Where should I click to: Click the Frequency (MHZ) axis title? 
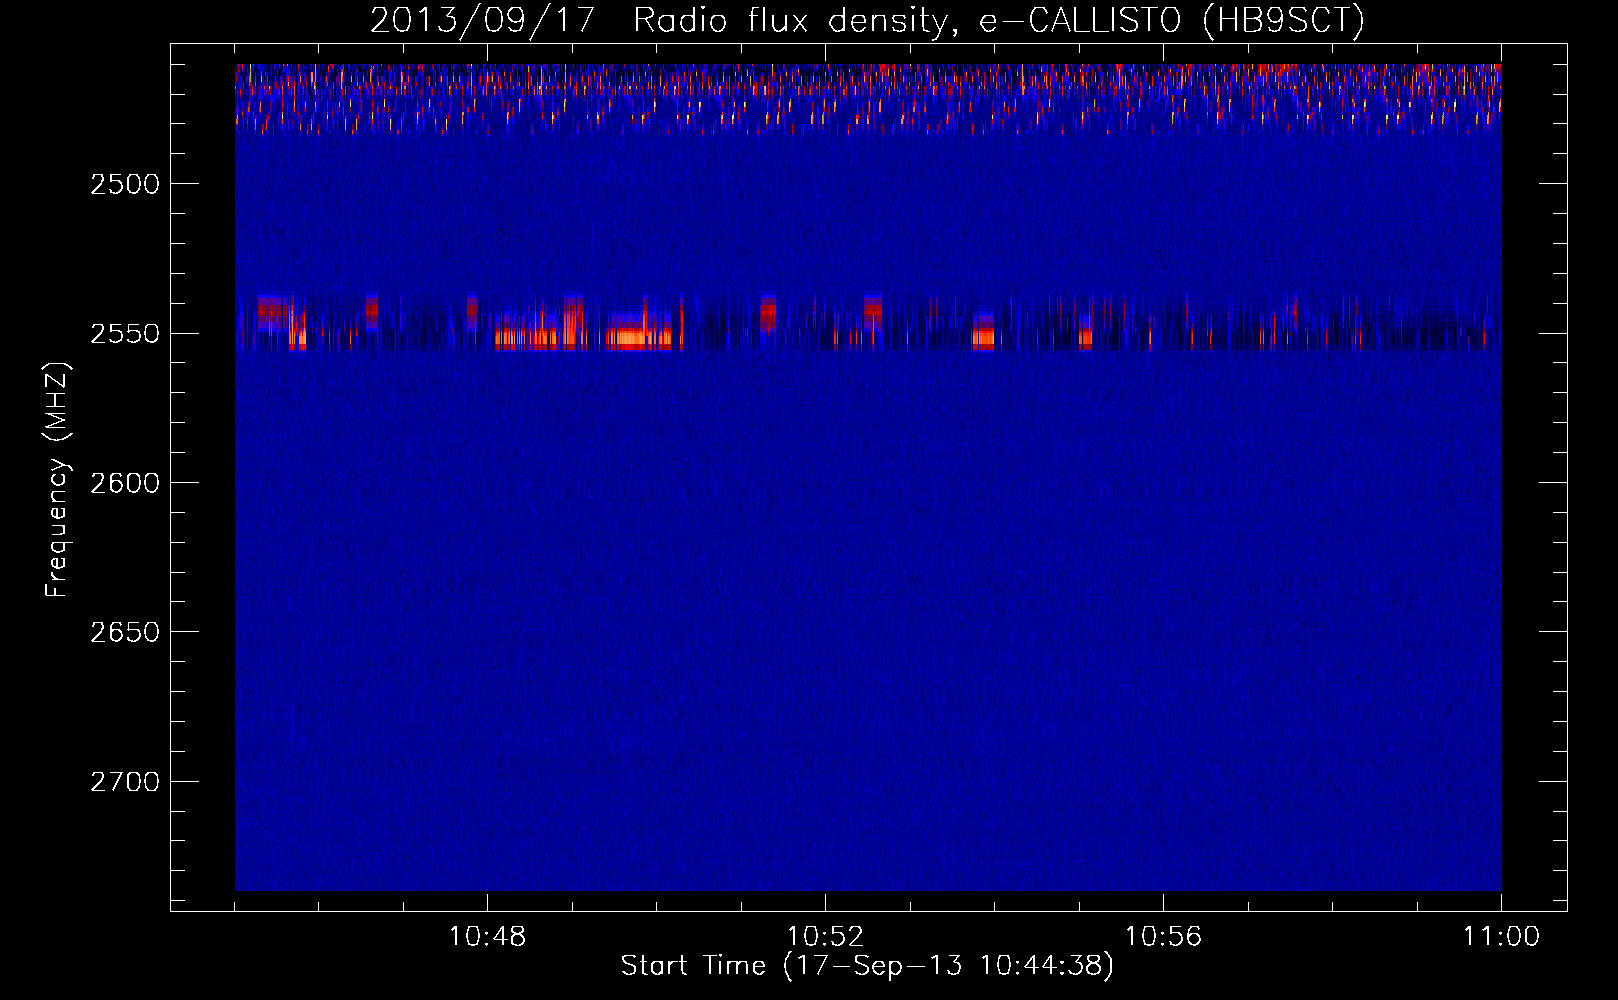[56, 480]
